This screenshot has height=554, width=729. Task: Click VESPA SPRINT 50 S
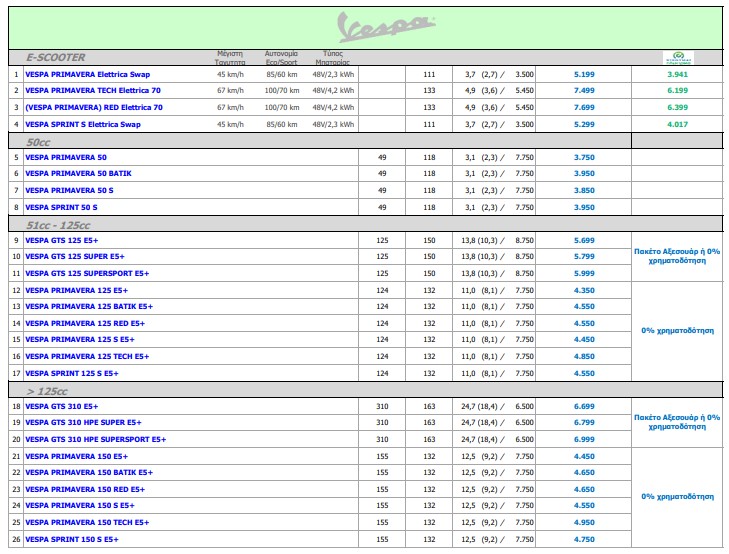pyautogui.click(x=61, y=208)
